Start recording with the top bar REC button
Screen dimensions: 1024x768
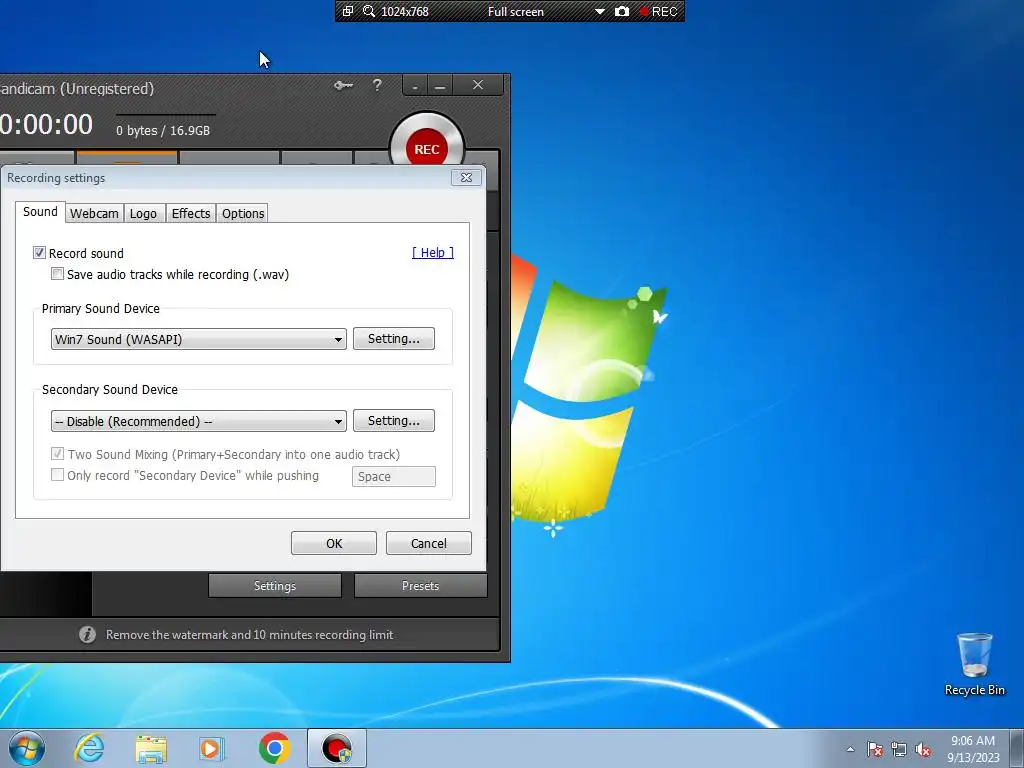coord(658,12)
